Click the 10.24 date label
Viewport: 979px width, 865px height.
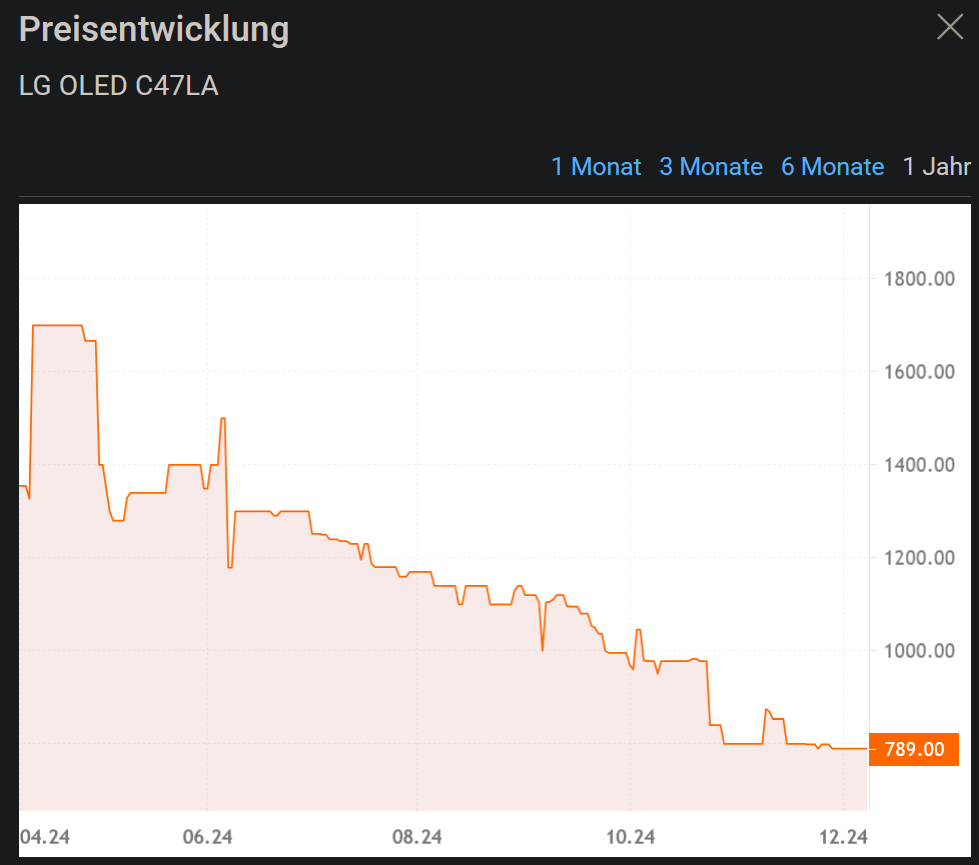[631, 837]
